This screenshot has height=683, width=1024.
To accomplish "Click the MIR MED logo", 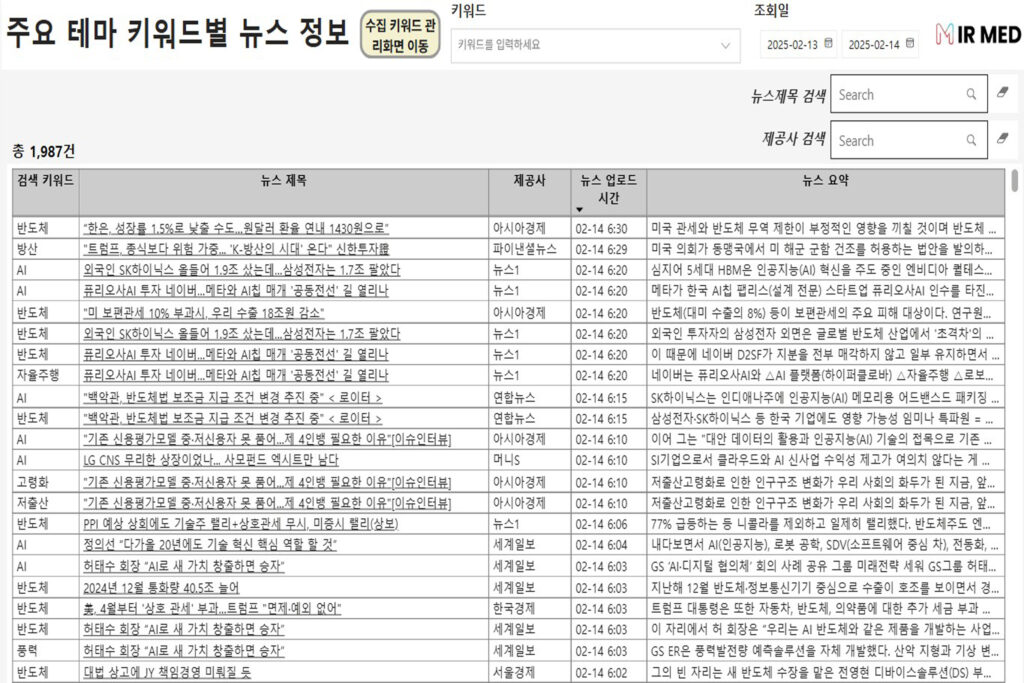I will pyautogui.click(x=978, y=34).
